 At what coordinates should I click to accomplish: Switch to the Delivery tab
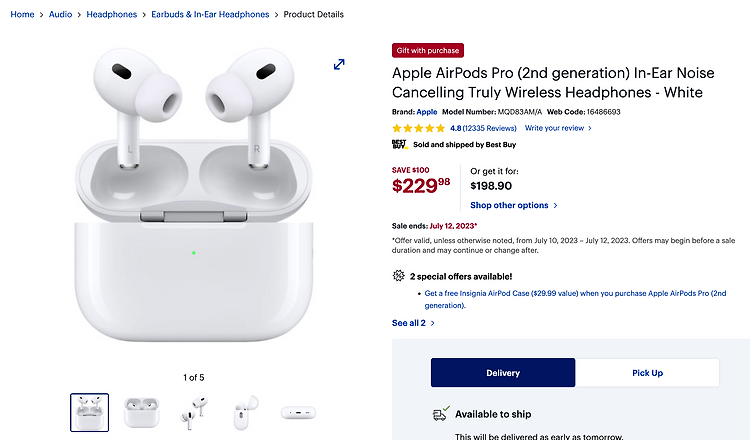point(503,373)
